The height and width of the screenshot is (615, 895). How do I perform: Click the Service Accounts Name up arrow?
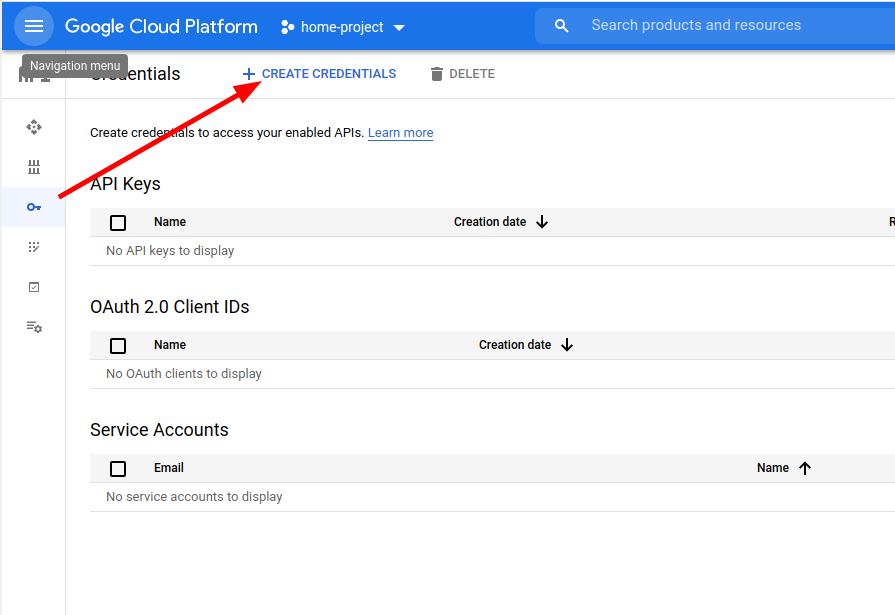(x=805, y=468)
